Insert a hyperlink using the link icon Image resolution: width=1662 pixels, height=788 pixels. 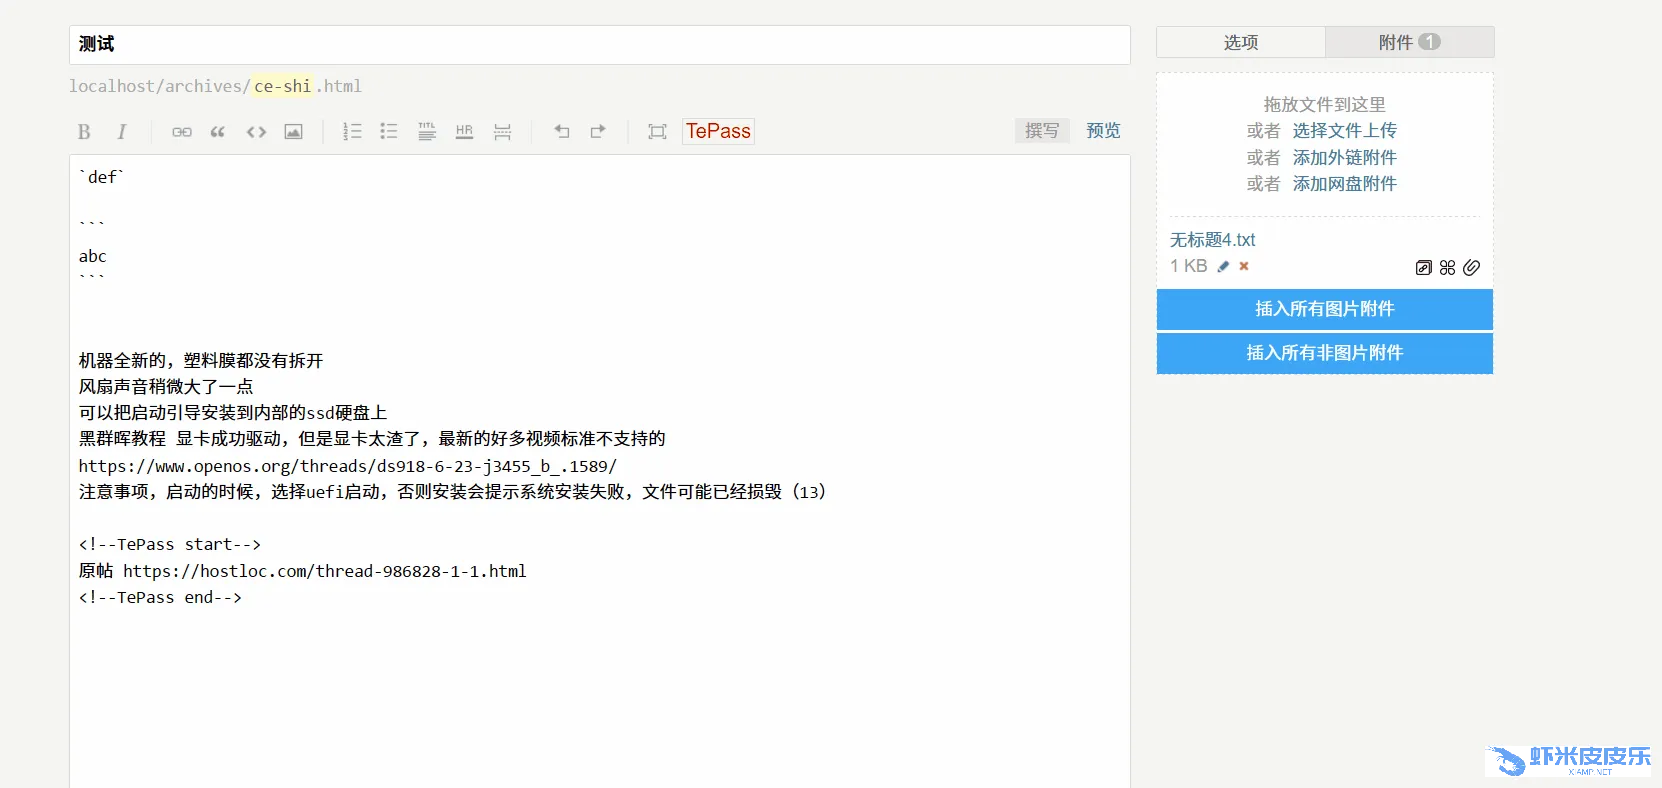(x=181, y=132)
